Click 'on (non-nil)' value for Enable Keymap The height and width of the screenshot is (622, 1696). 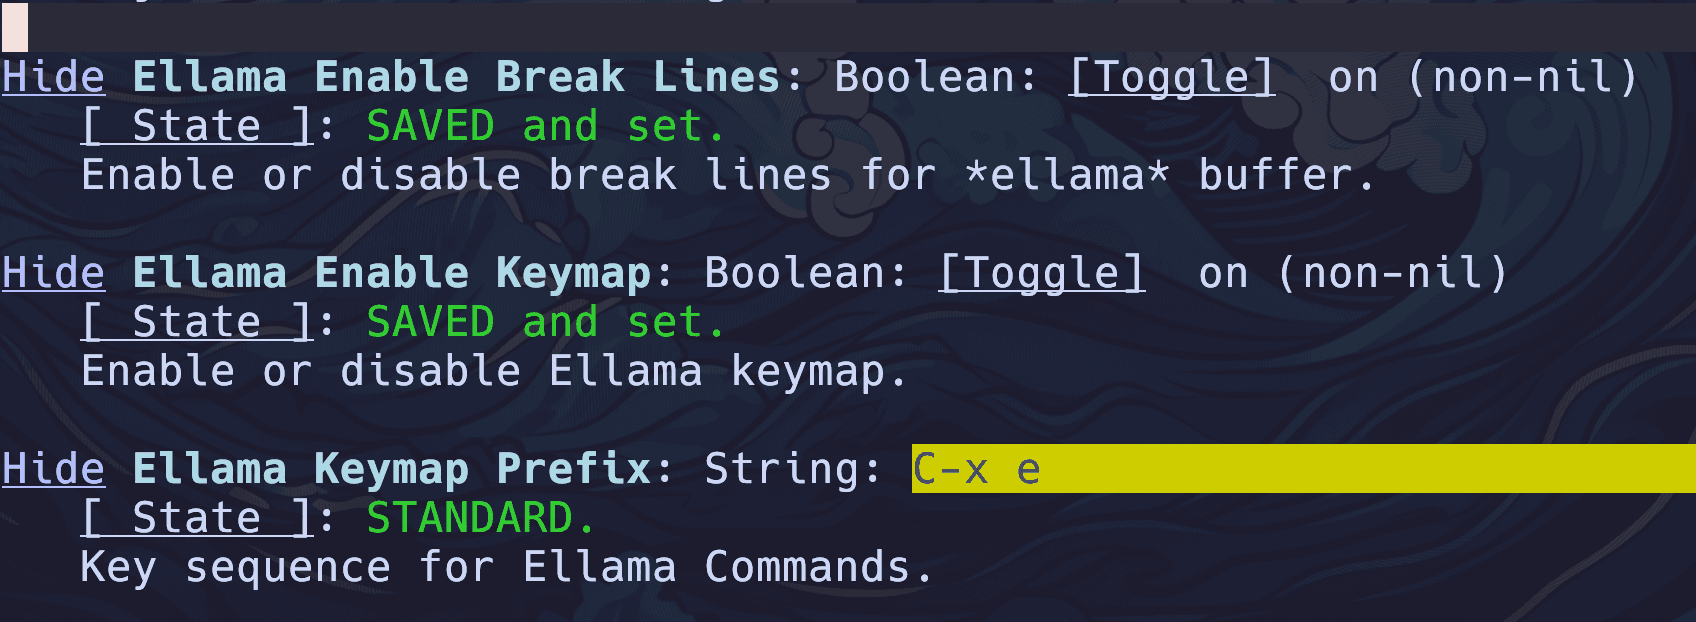pos(1353,273)
